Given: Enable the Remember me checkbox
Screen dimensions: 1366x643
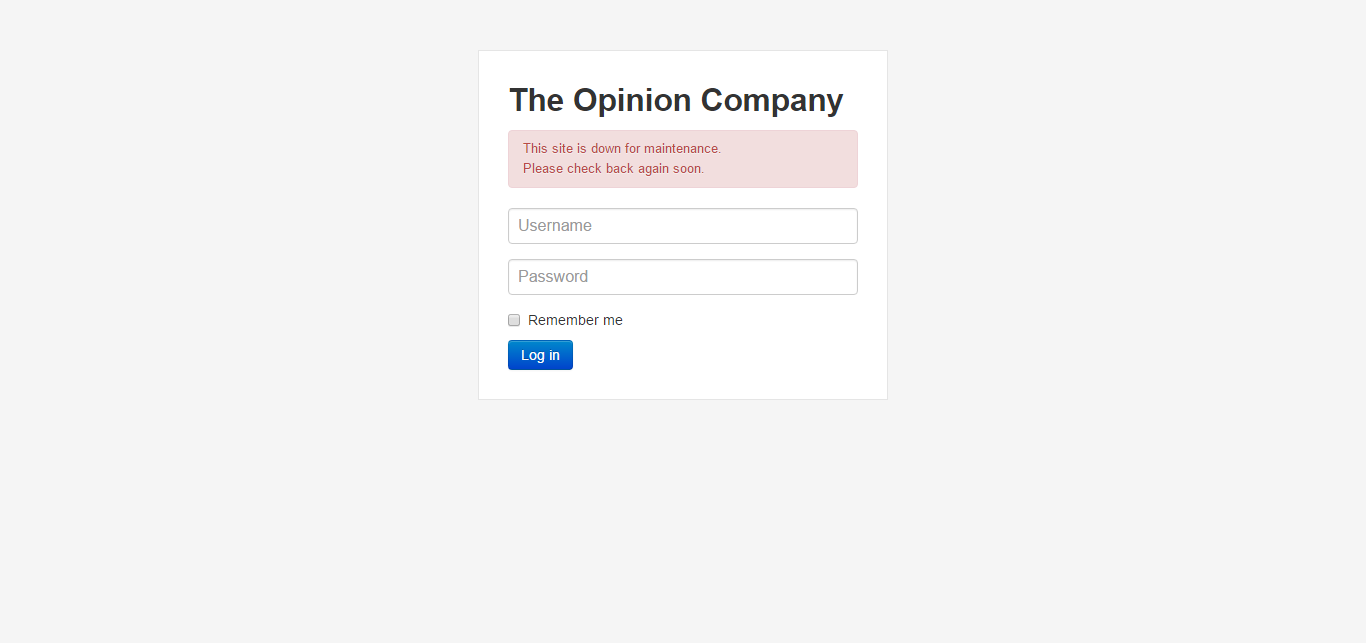Looking at the screenshot, I should click(x=514, y=320).
